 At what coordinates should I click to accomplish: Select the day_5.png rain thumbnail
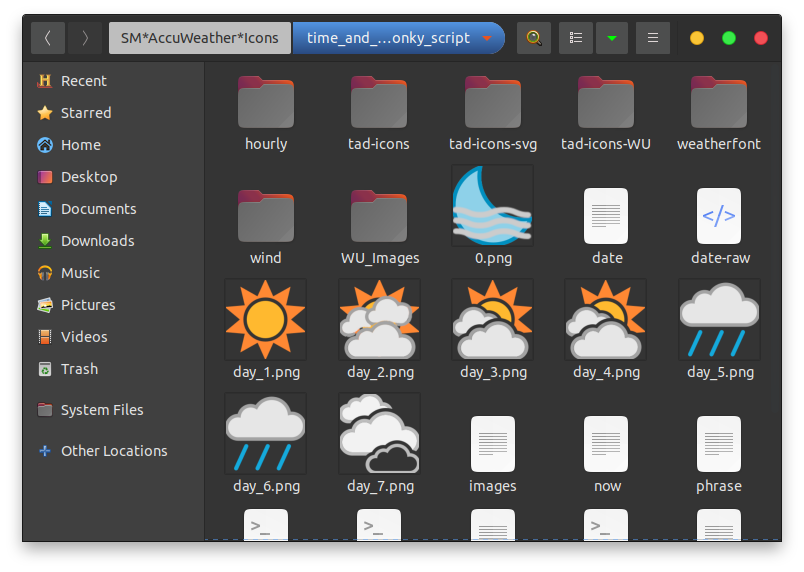pyautogui.click(x=719, y=319)
